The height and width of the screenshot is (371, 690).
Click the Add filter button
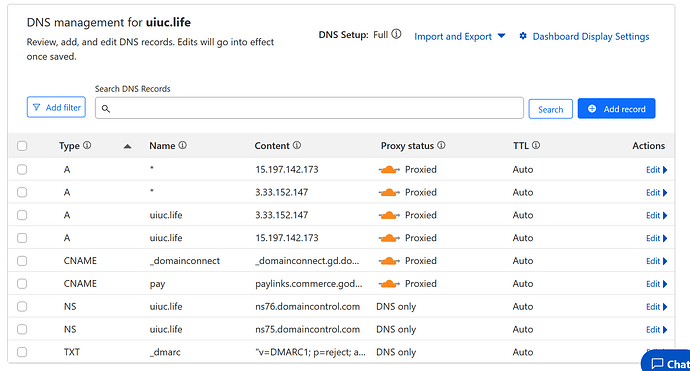pyautogui.click(x=56, y=107)
